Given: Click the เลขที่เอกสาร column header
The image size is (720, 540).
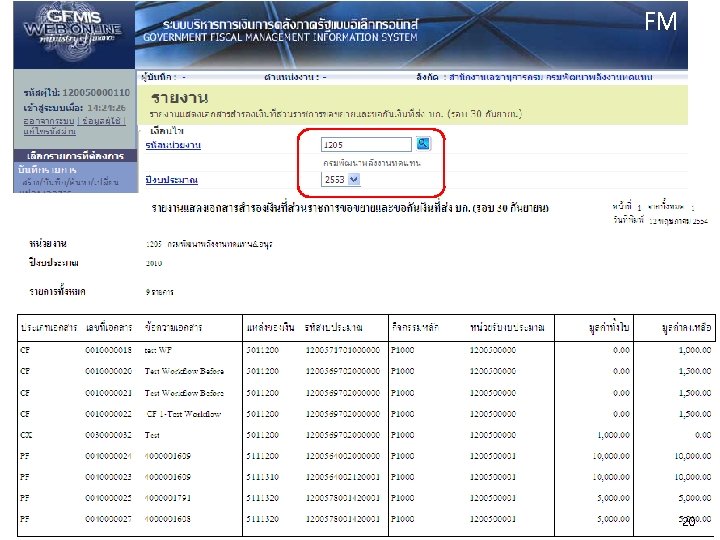Looking at the screenshot, I should tap(109, 328).
